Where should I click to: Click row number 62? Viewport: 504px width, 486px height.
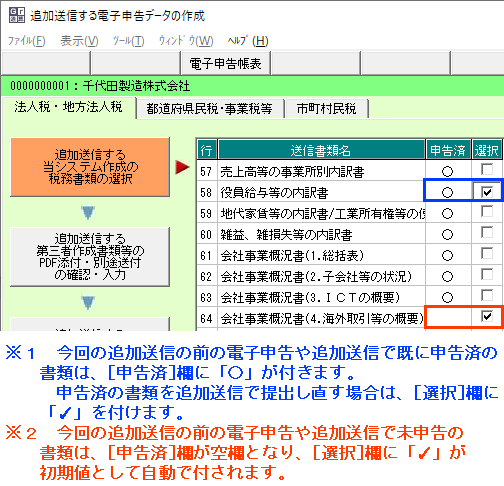[x=206, y=277]
